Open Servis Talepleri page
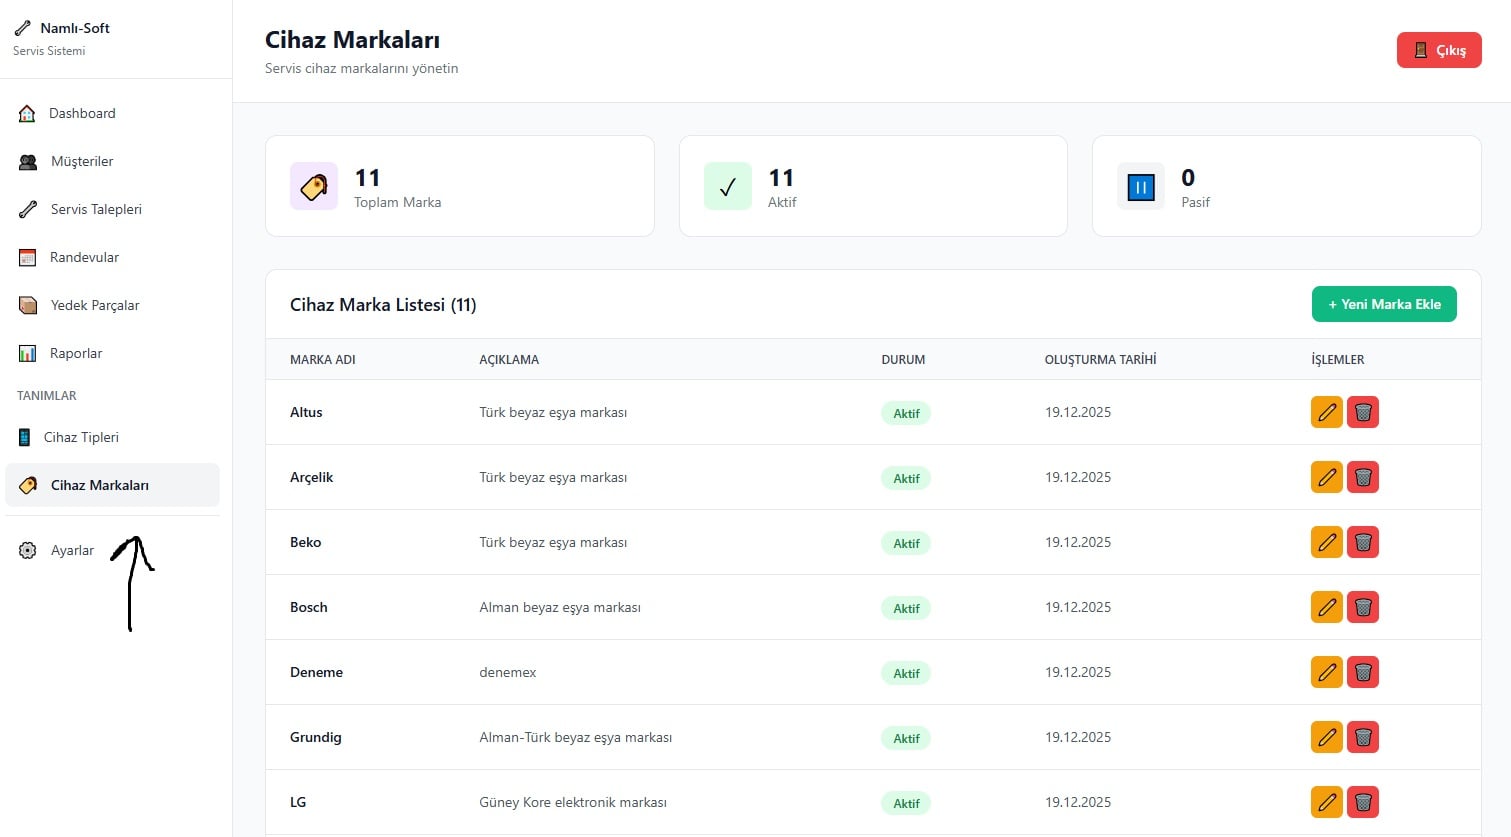Image resolution: width=1511 pixels, height=837 pixels. [x=112, y=209]
